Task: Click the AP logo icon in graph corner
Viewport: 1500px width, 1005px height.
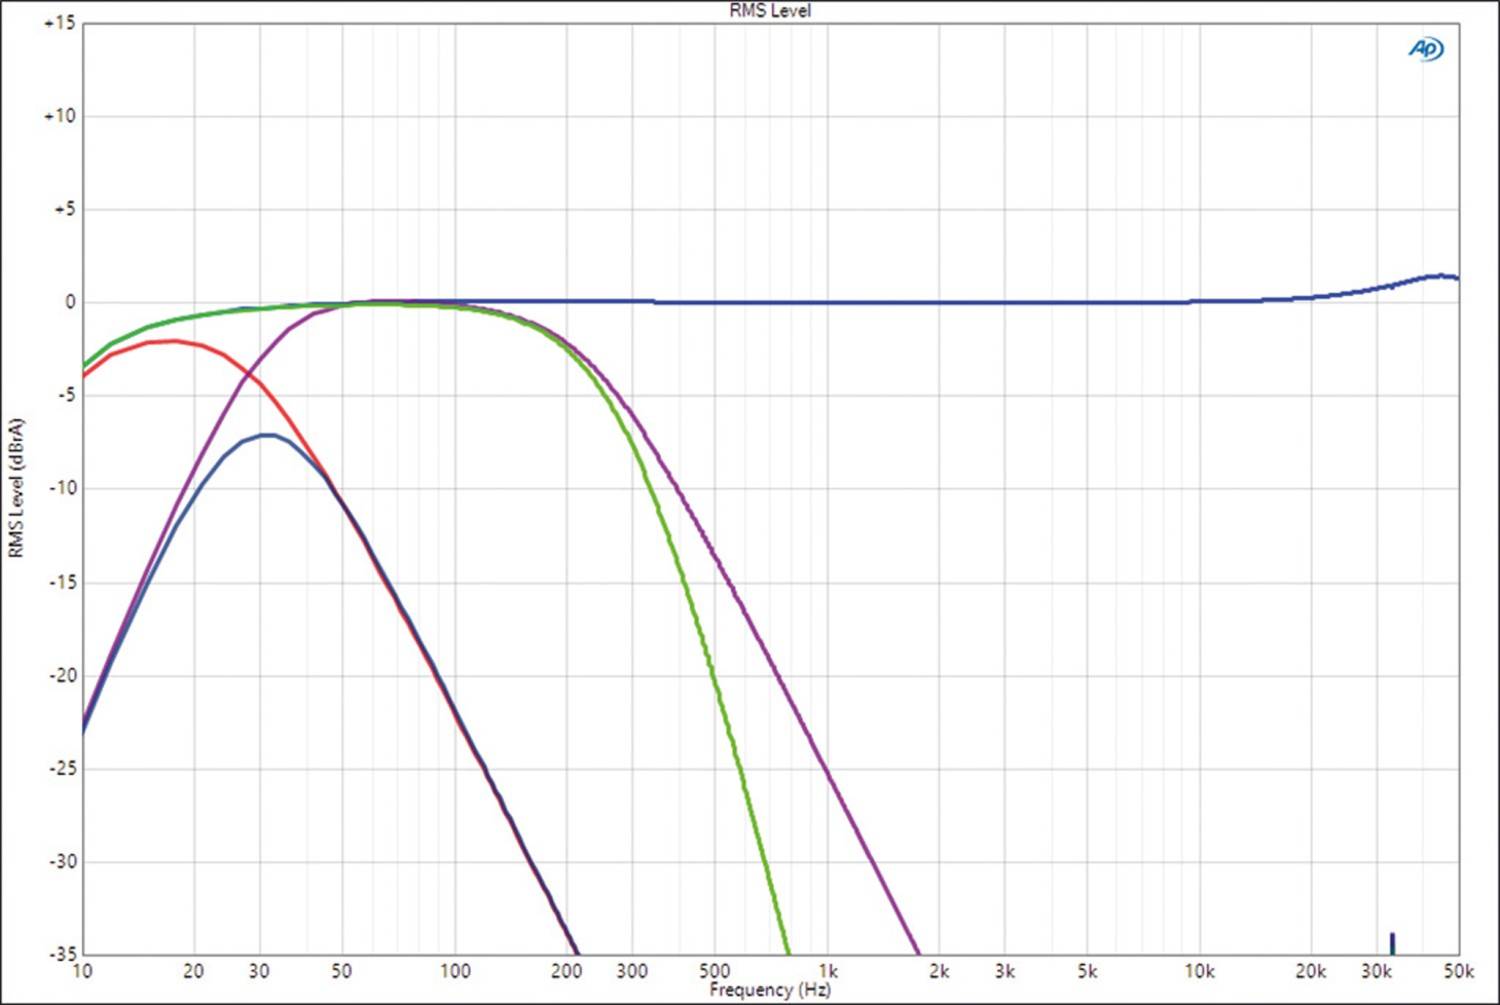Action: pyautogui.click(x=1426, y=48)
